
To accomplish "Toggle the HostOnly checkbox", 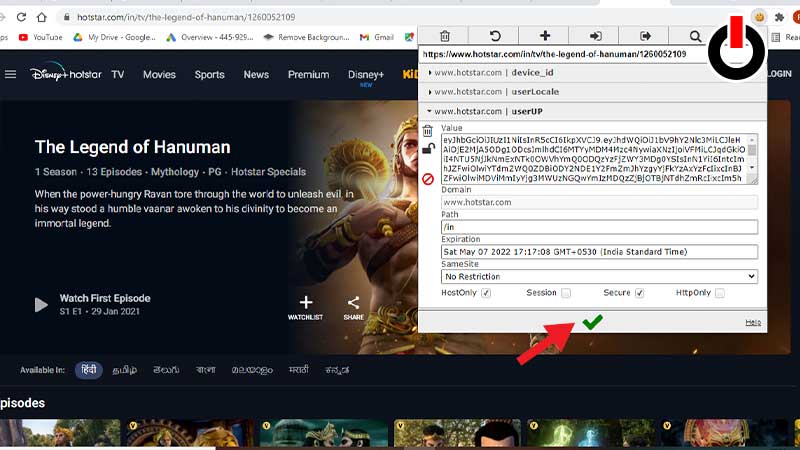I will click(x=486, y=293).
